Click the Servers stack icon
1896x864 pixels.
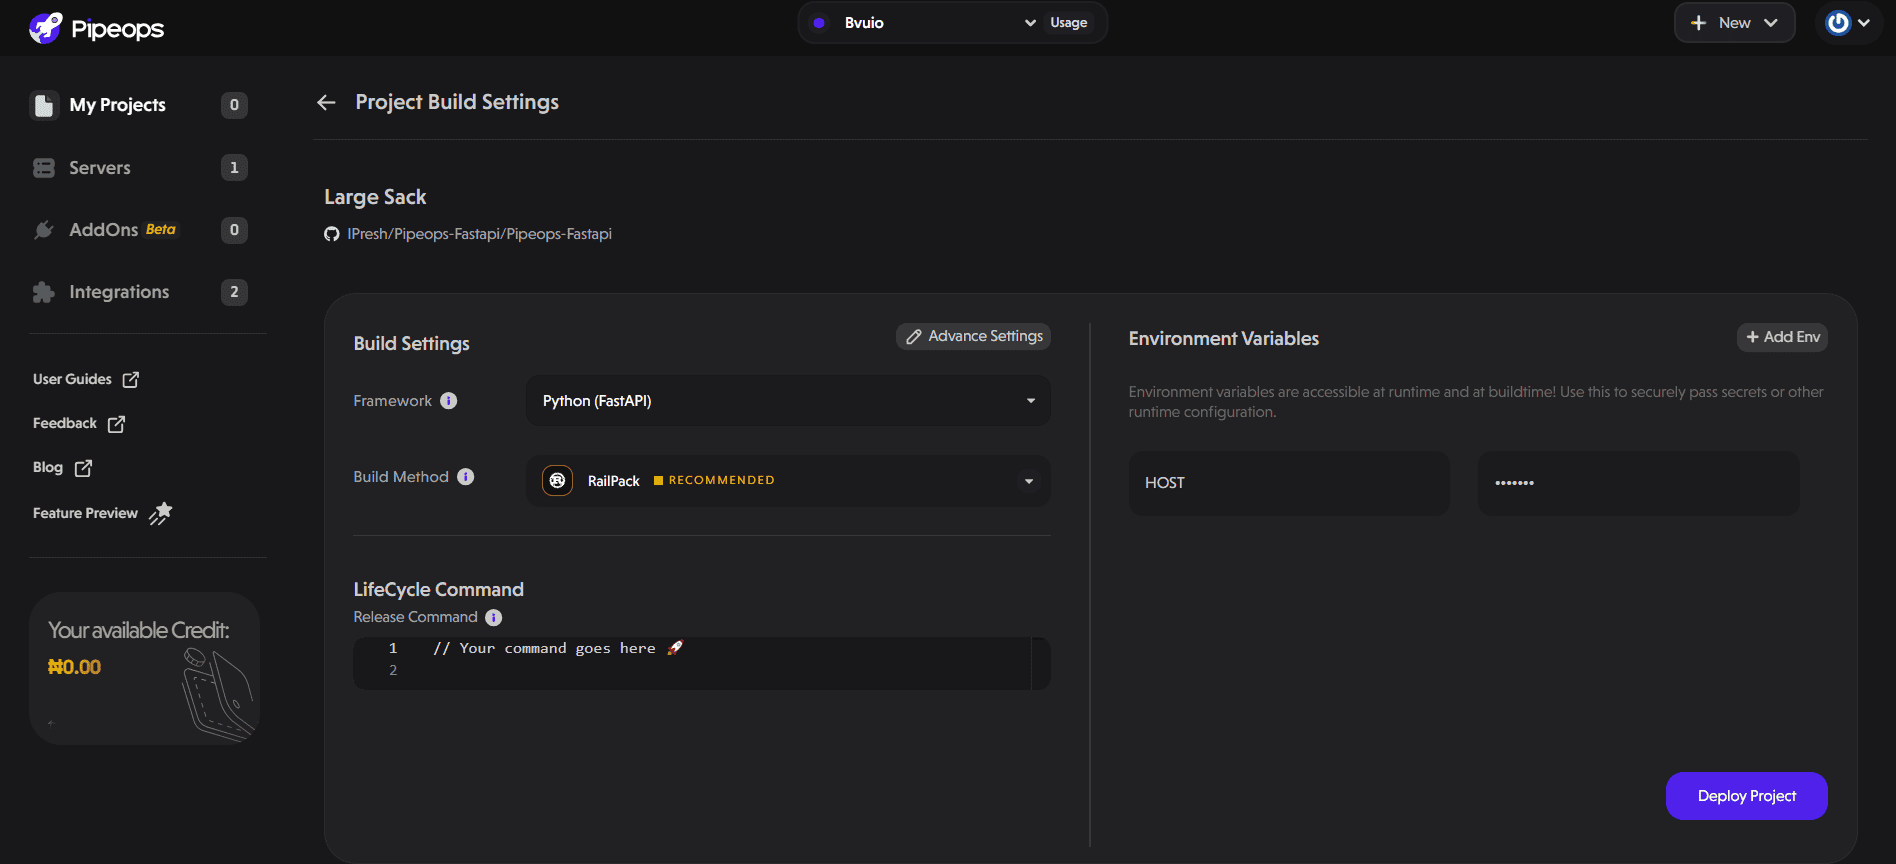44,168
